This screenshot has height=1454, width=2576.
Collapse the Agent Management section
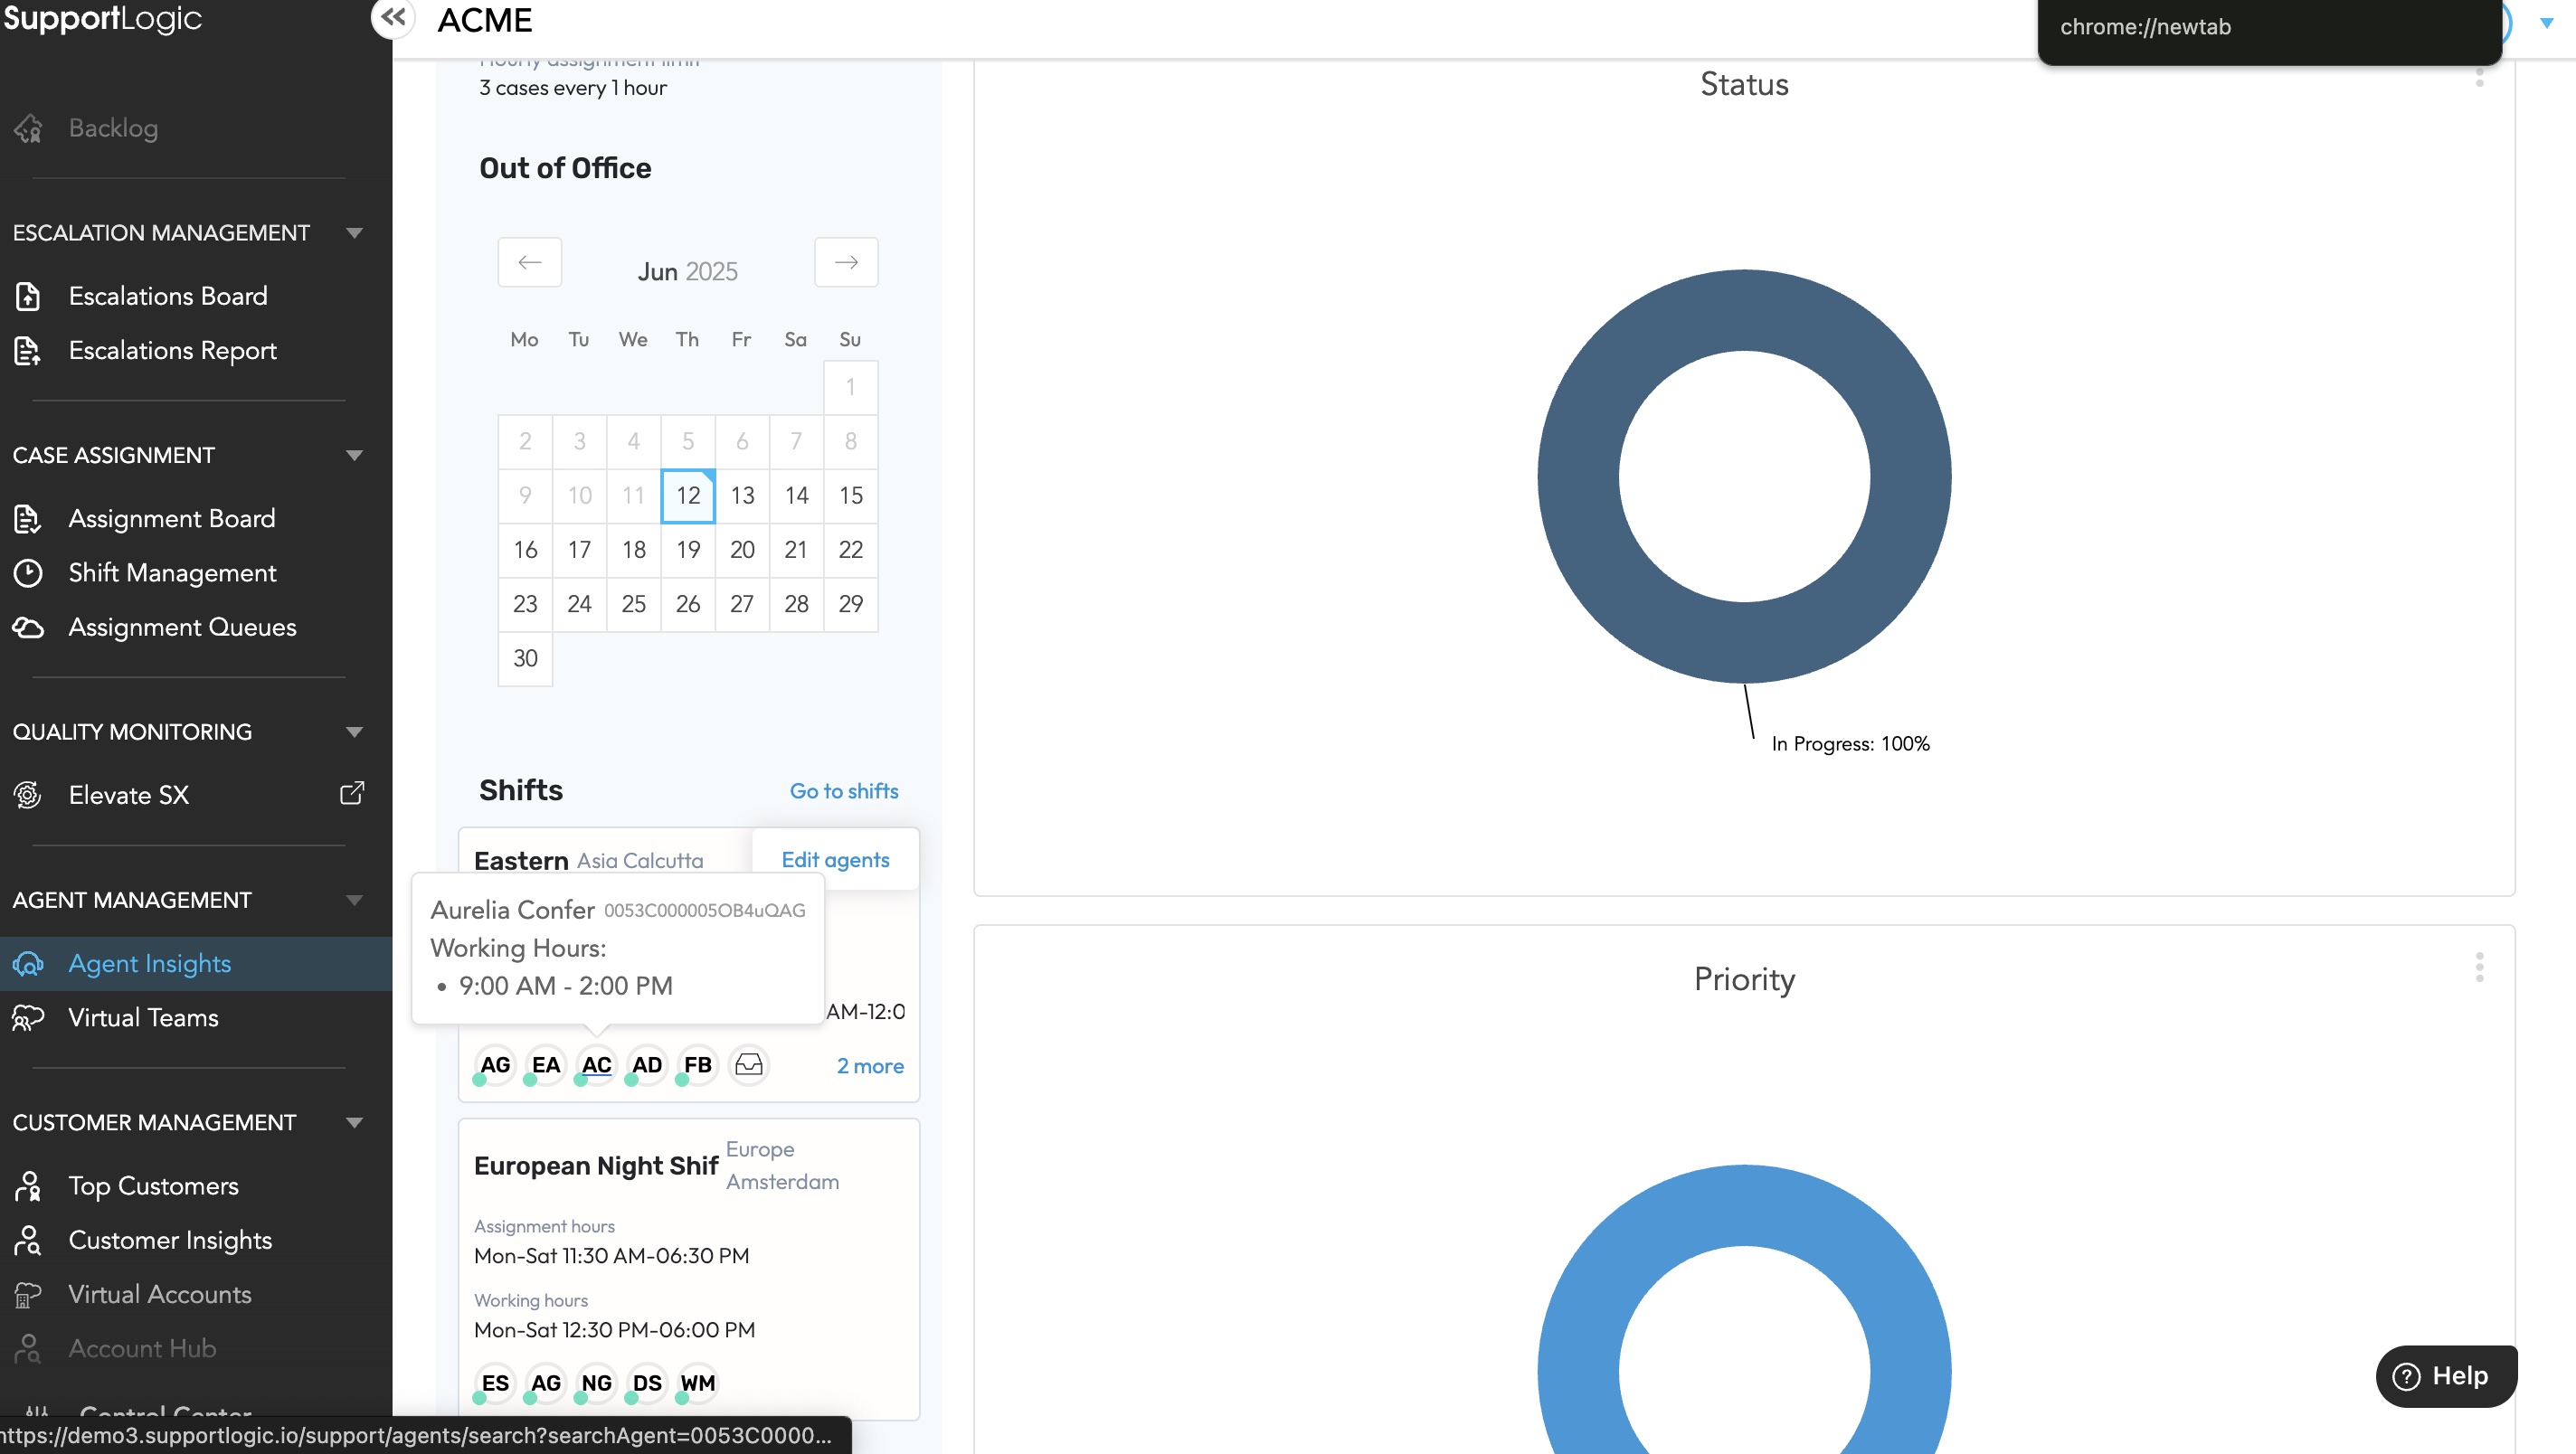coord(354,900)
